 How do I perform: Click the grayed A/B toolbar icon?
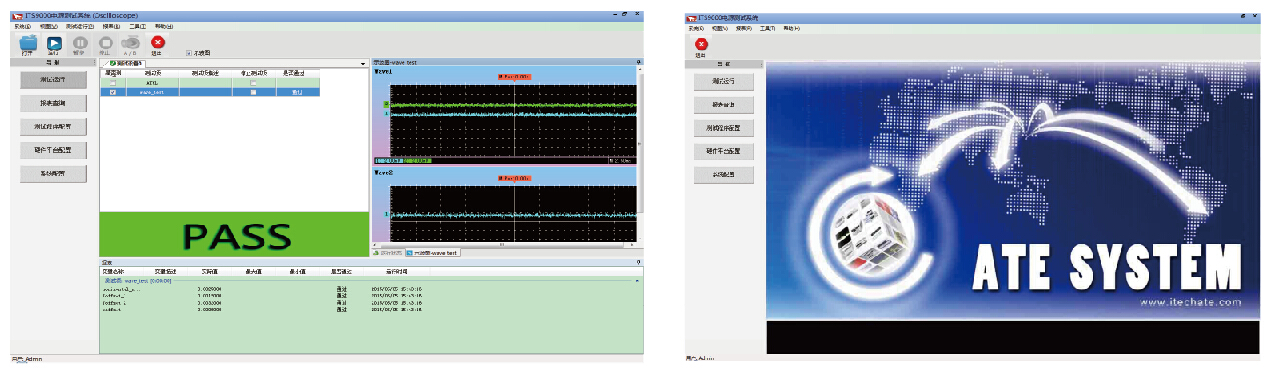[x=130, y=42]
